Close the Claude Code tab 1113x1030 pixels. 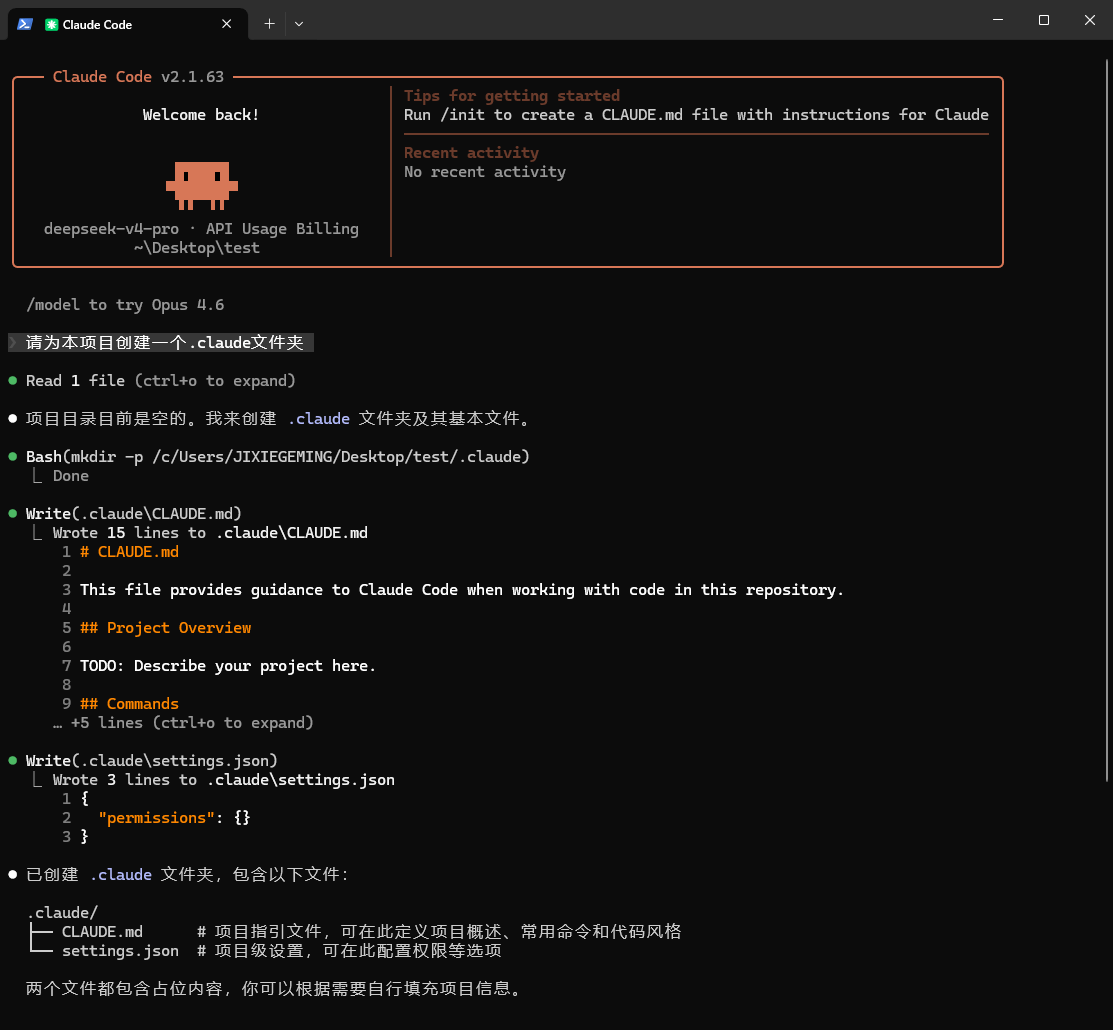226,24
